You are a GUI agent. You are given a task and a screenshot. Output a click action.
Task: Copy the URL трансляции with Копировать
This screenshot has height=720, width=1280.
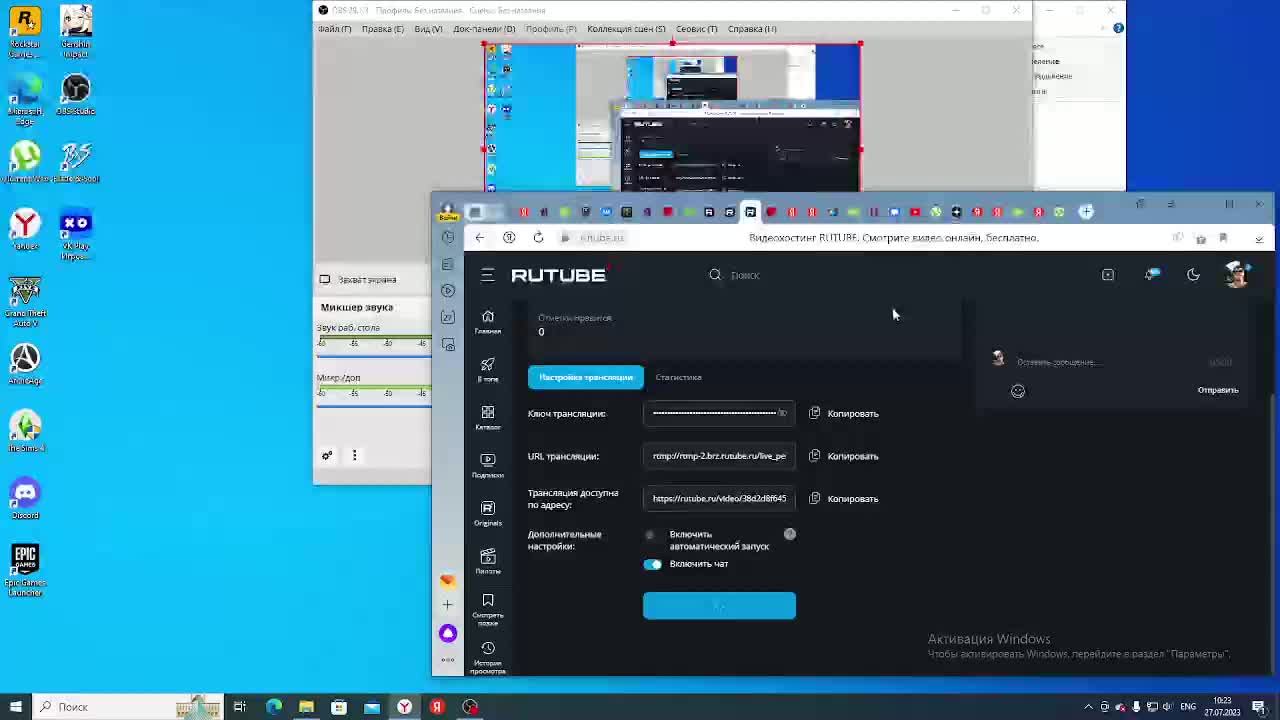coord(844,456)
